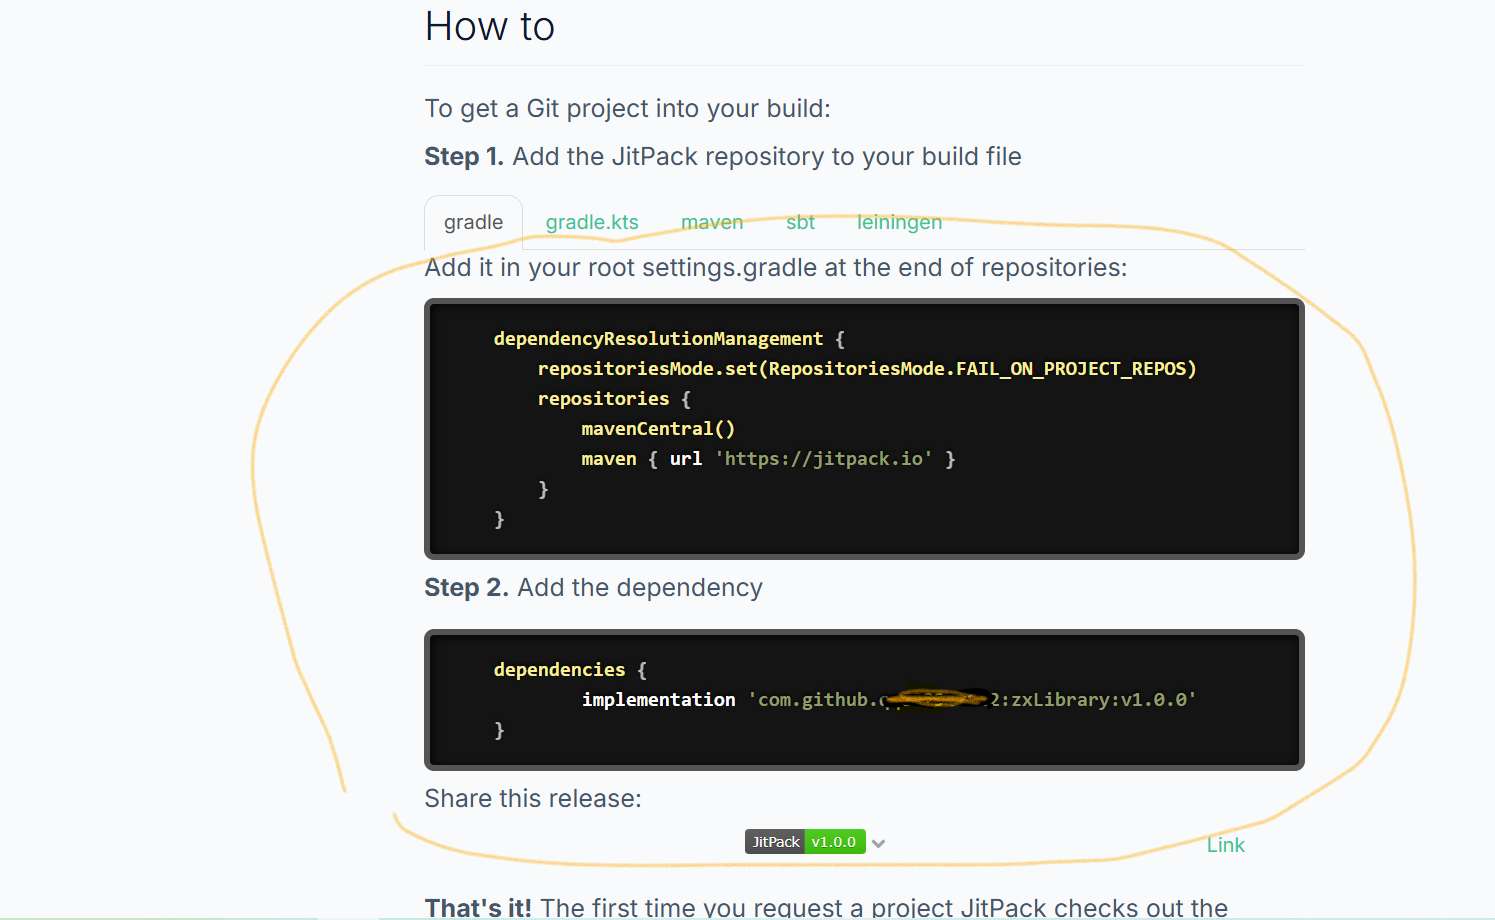Click the mavenCentral() code line
The image size is (1495, 920).
(x=658, y=429)
